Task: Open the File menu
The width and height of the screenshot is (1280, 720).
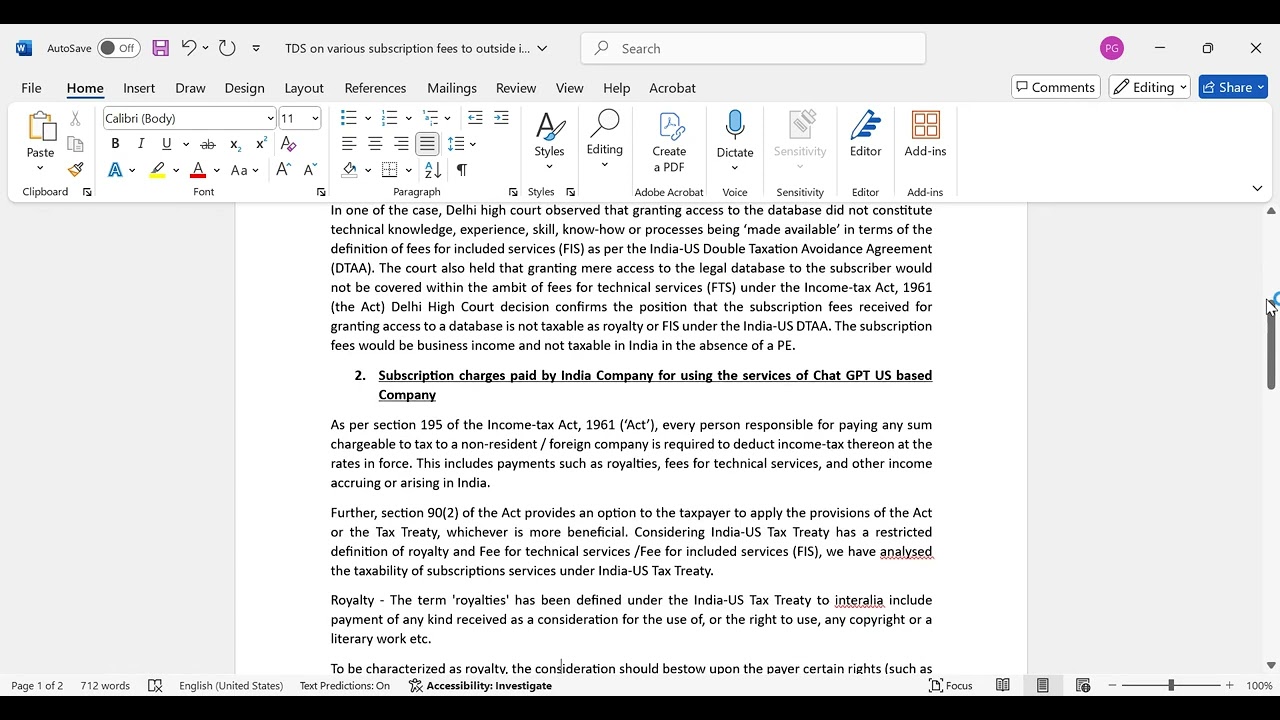Action: 31,88
